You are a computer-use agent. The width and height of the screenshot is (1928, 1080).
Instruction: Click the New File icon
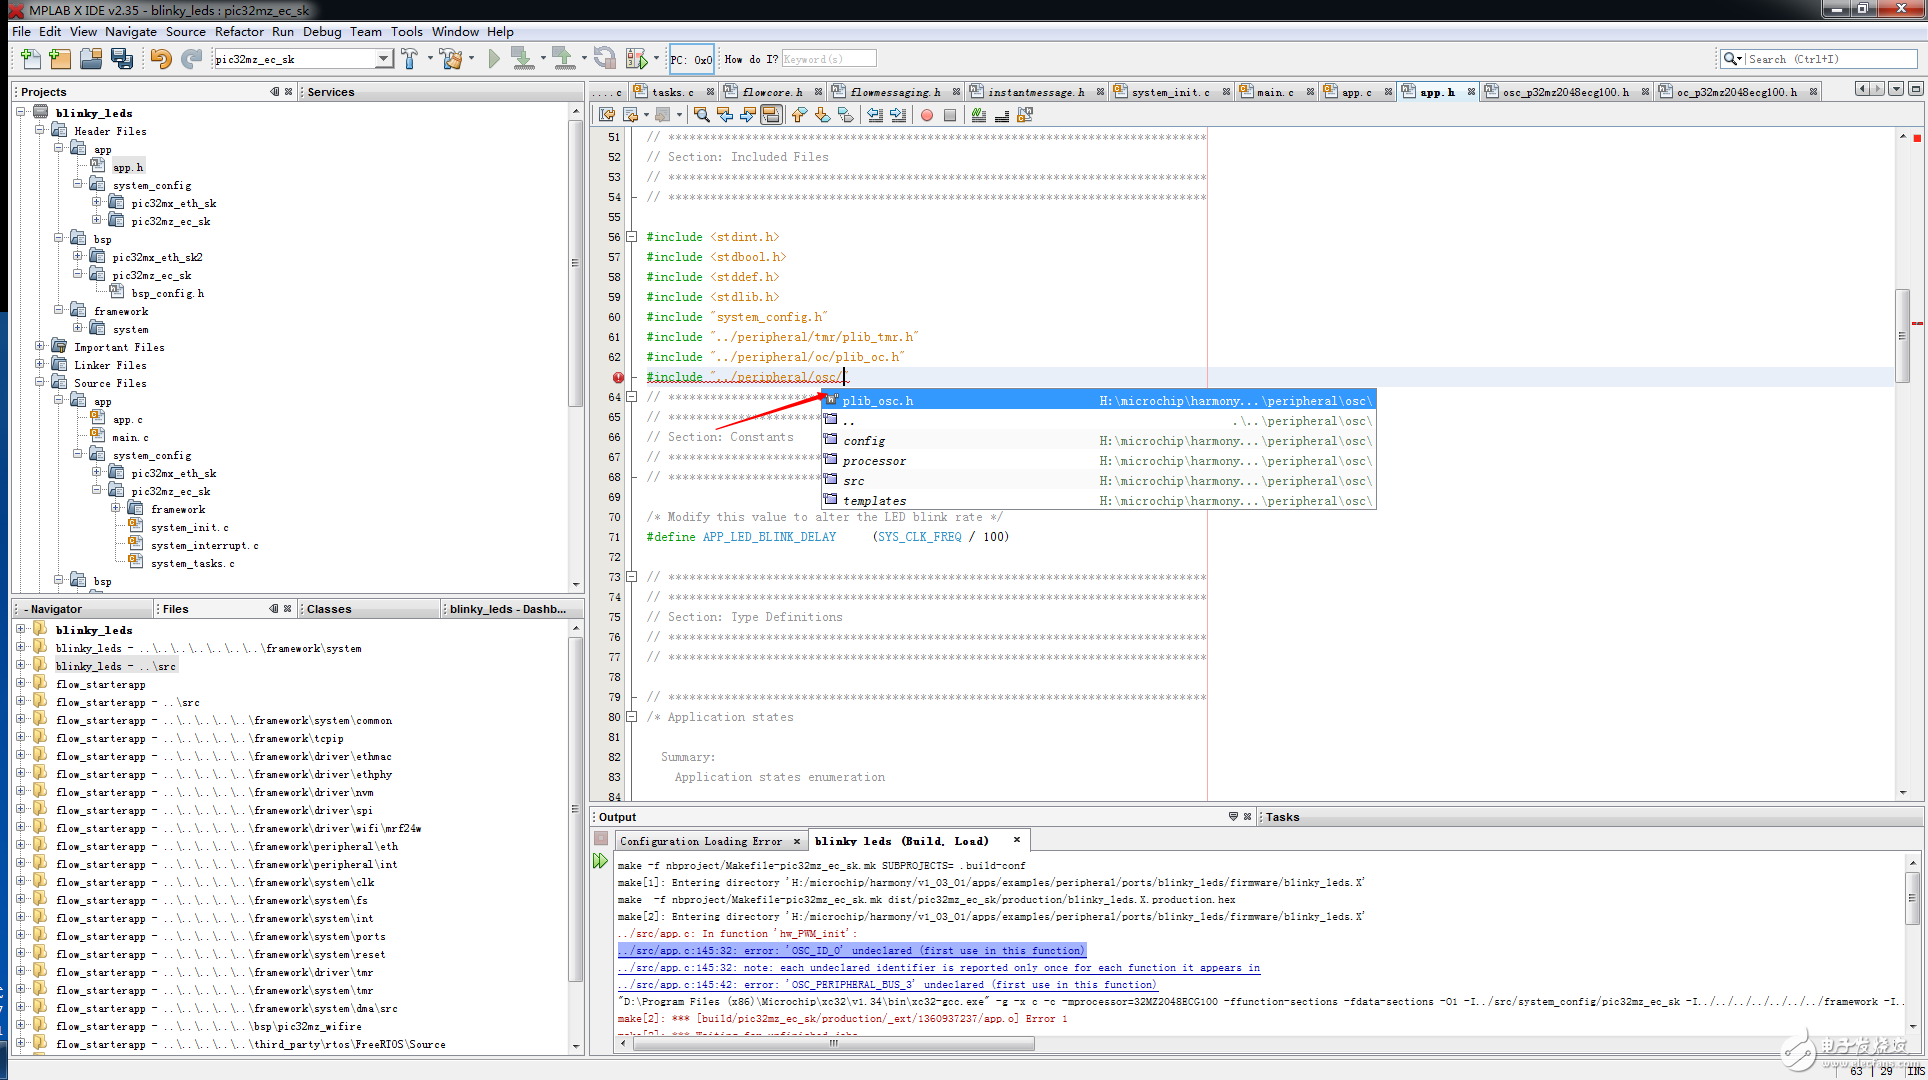(30, 59)
